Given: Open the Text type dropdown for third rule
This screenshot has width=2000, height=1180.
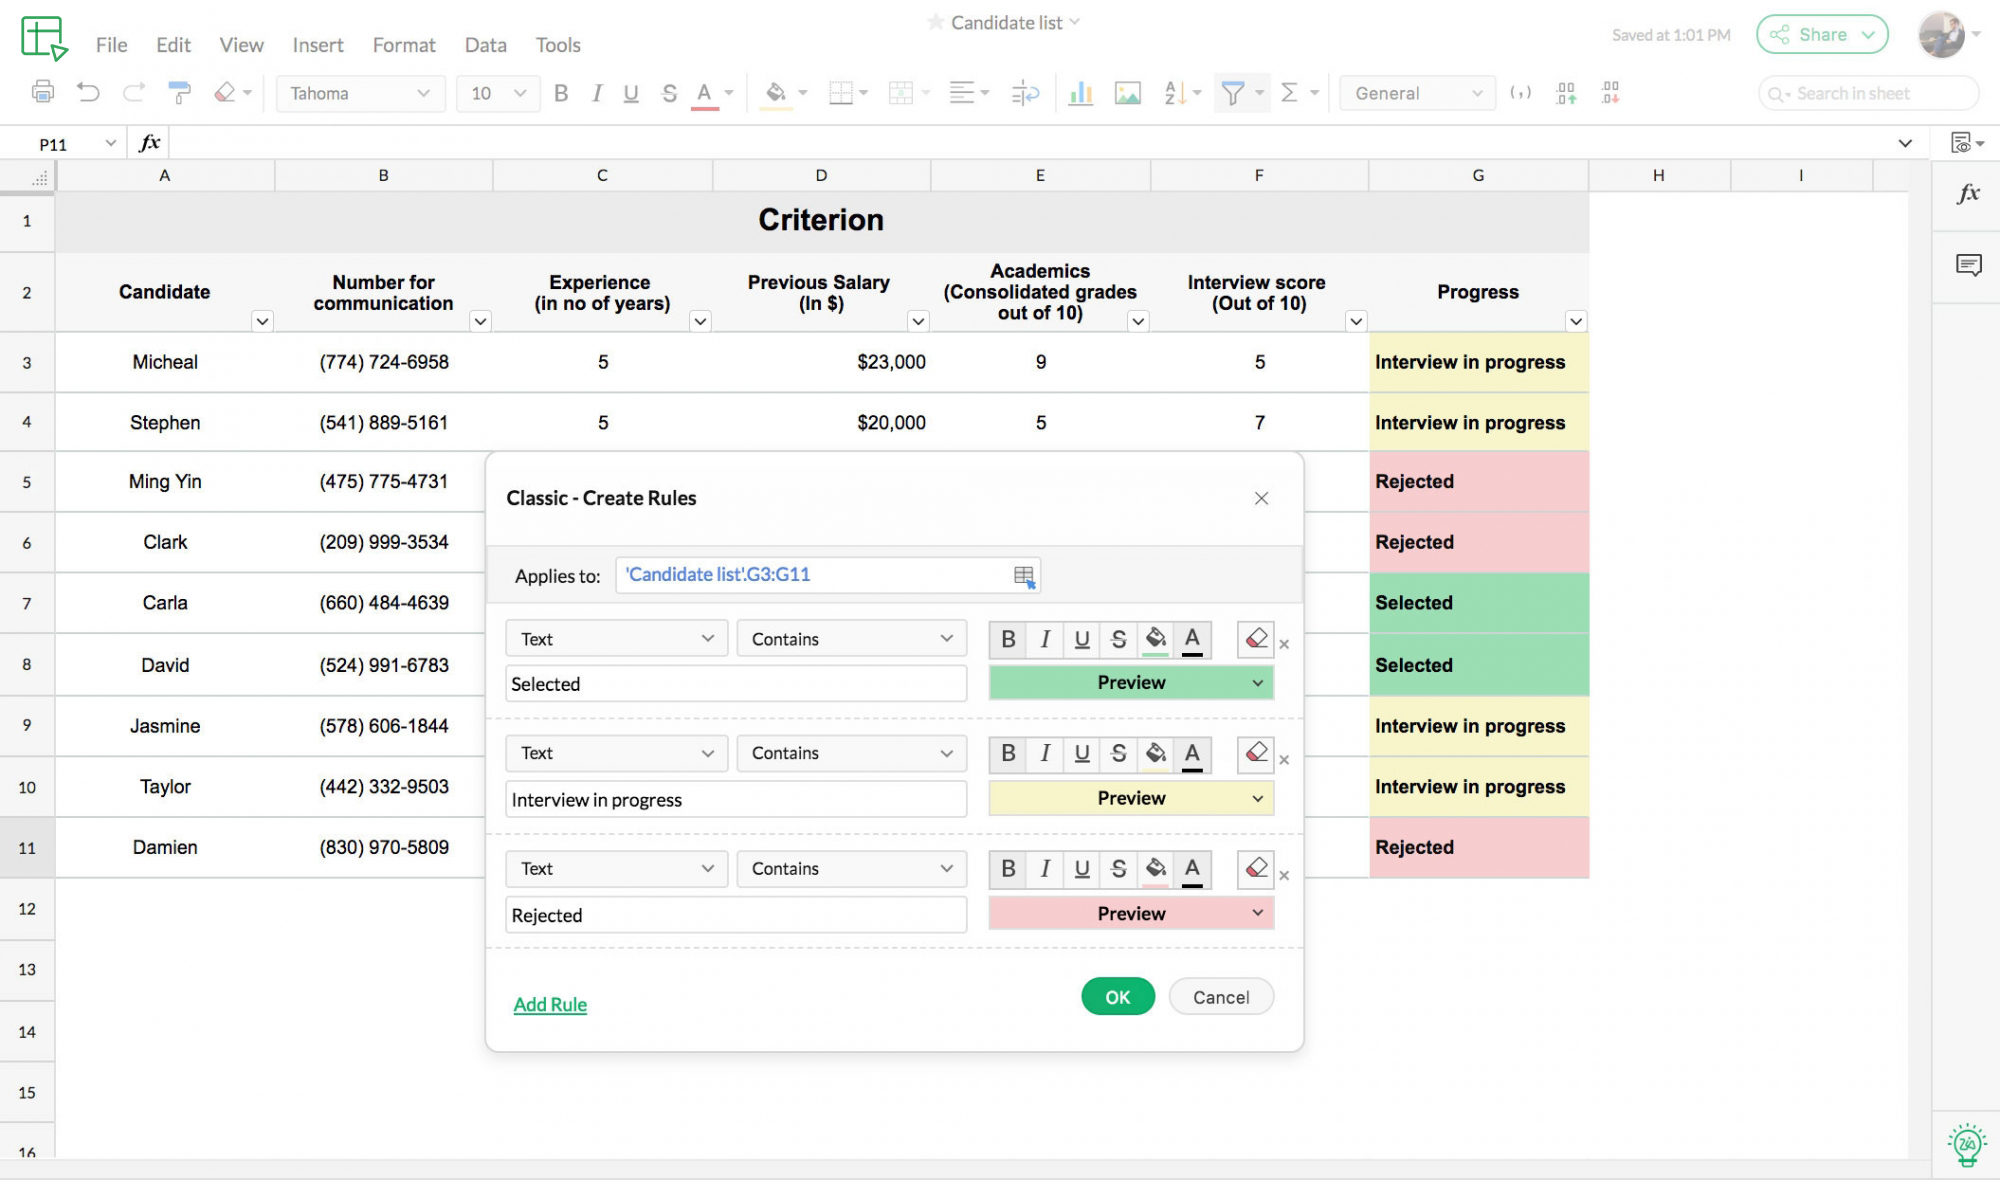Looking at the screenshot, I should [615, 868].
